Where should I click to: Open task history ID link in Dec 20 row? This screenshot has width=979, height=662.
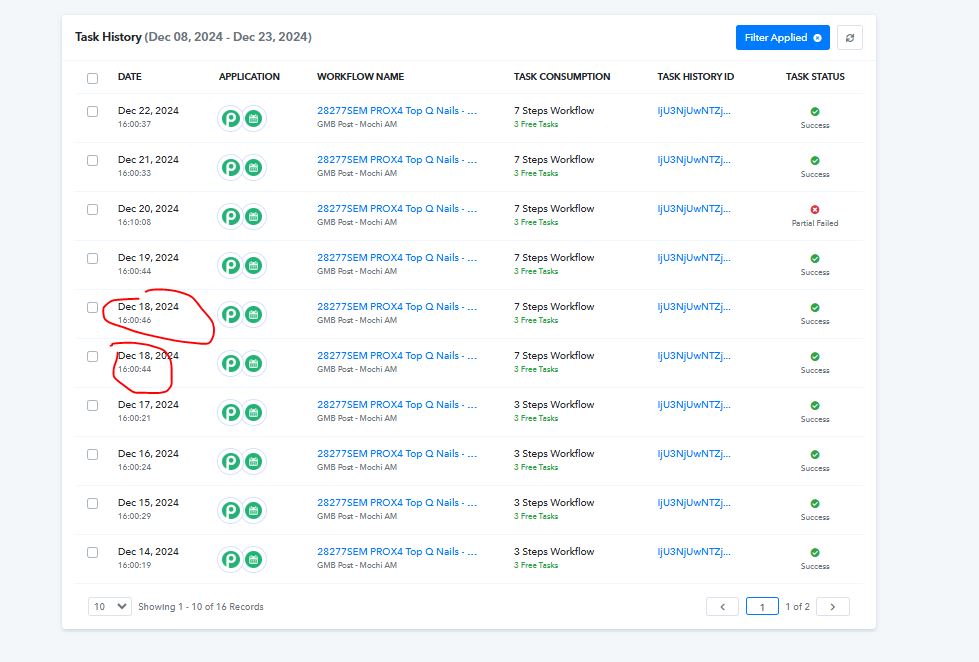[x=694, y=209]
